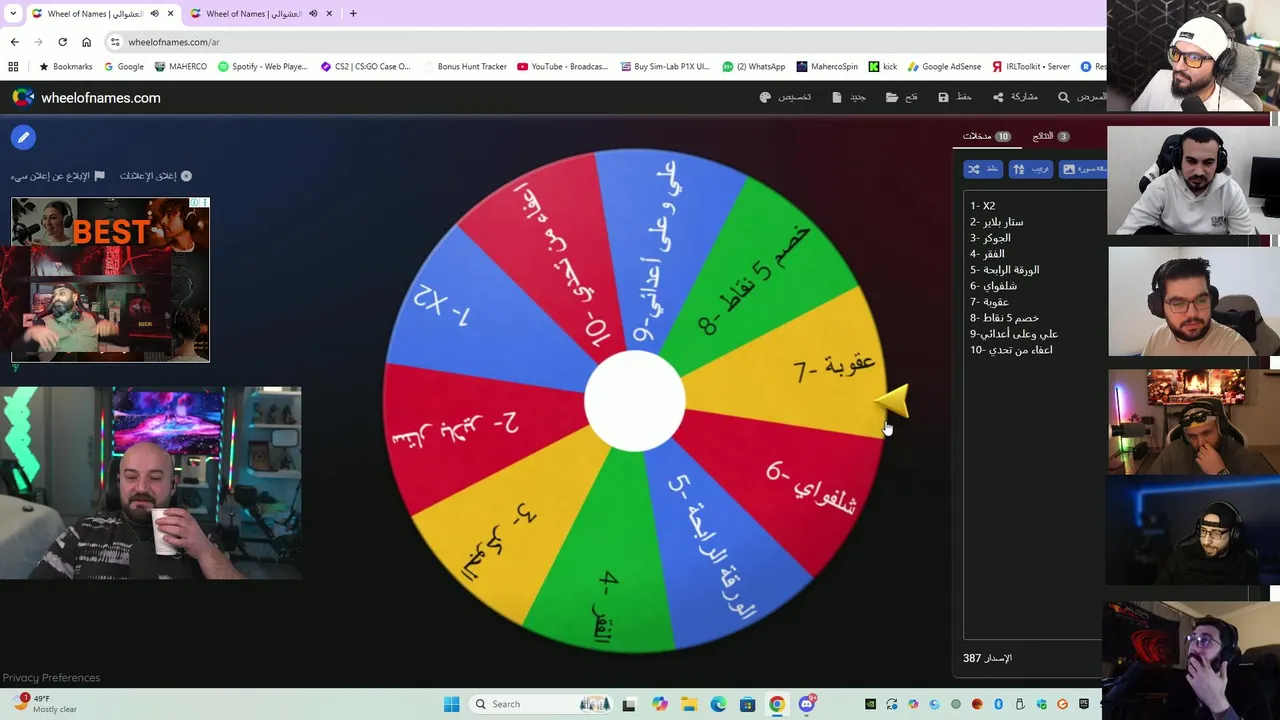Report a bad ad flag link
The width and height of the screenshot is (1280, 720).
tap(58, 176)
